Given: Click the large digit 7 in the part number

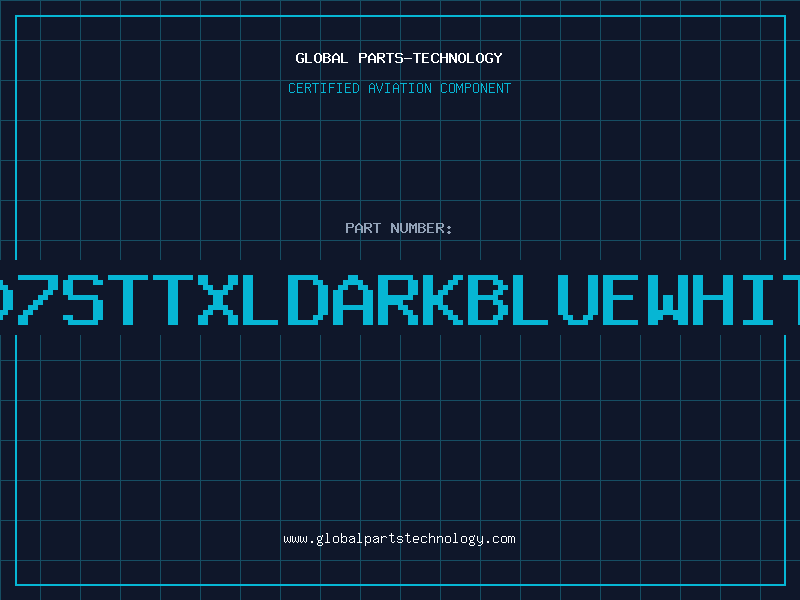Looking at the screenshot, I should 37,300.
